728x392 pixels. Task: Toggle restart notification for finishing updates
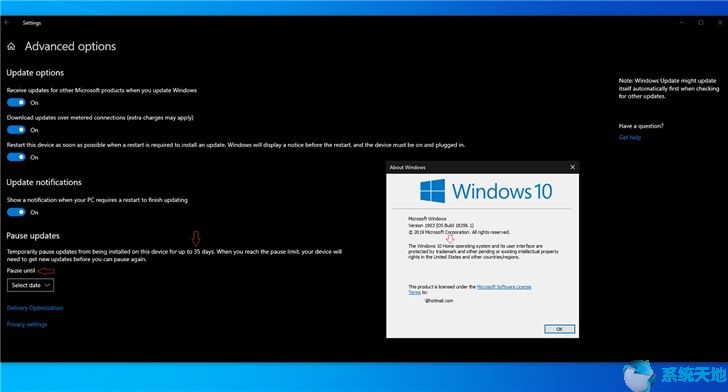16,212
